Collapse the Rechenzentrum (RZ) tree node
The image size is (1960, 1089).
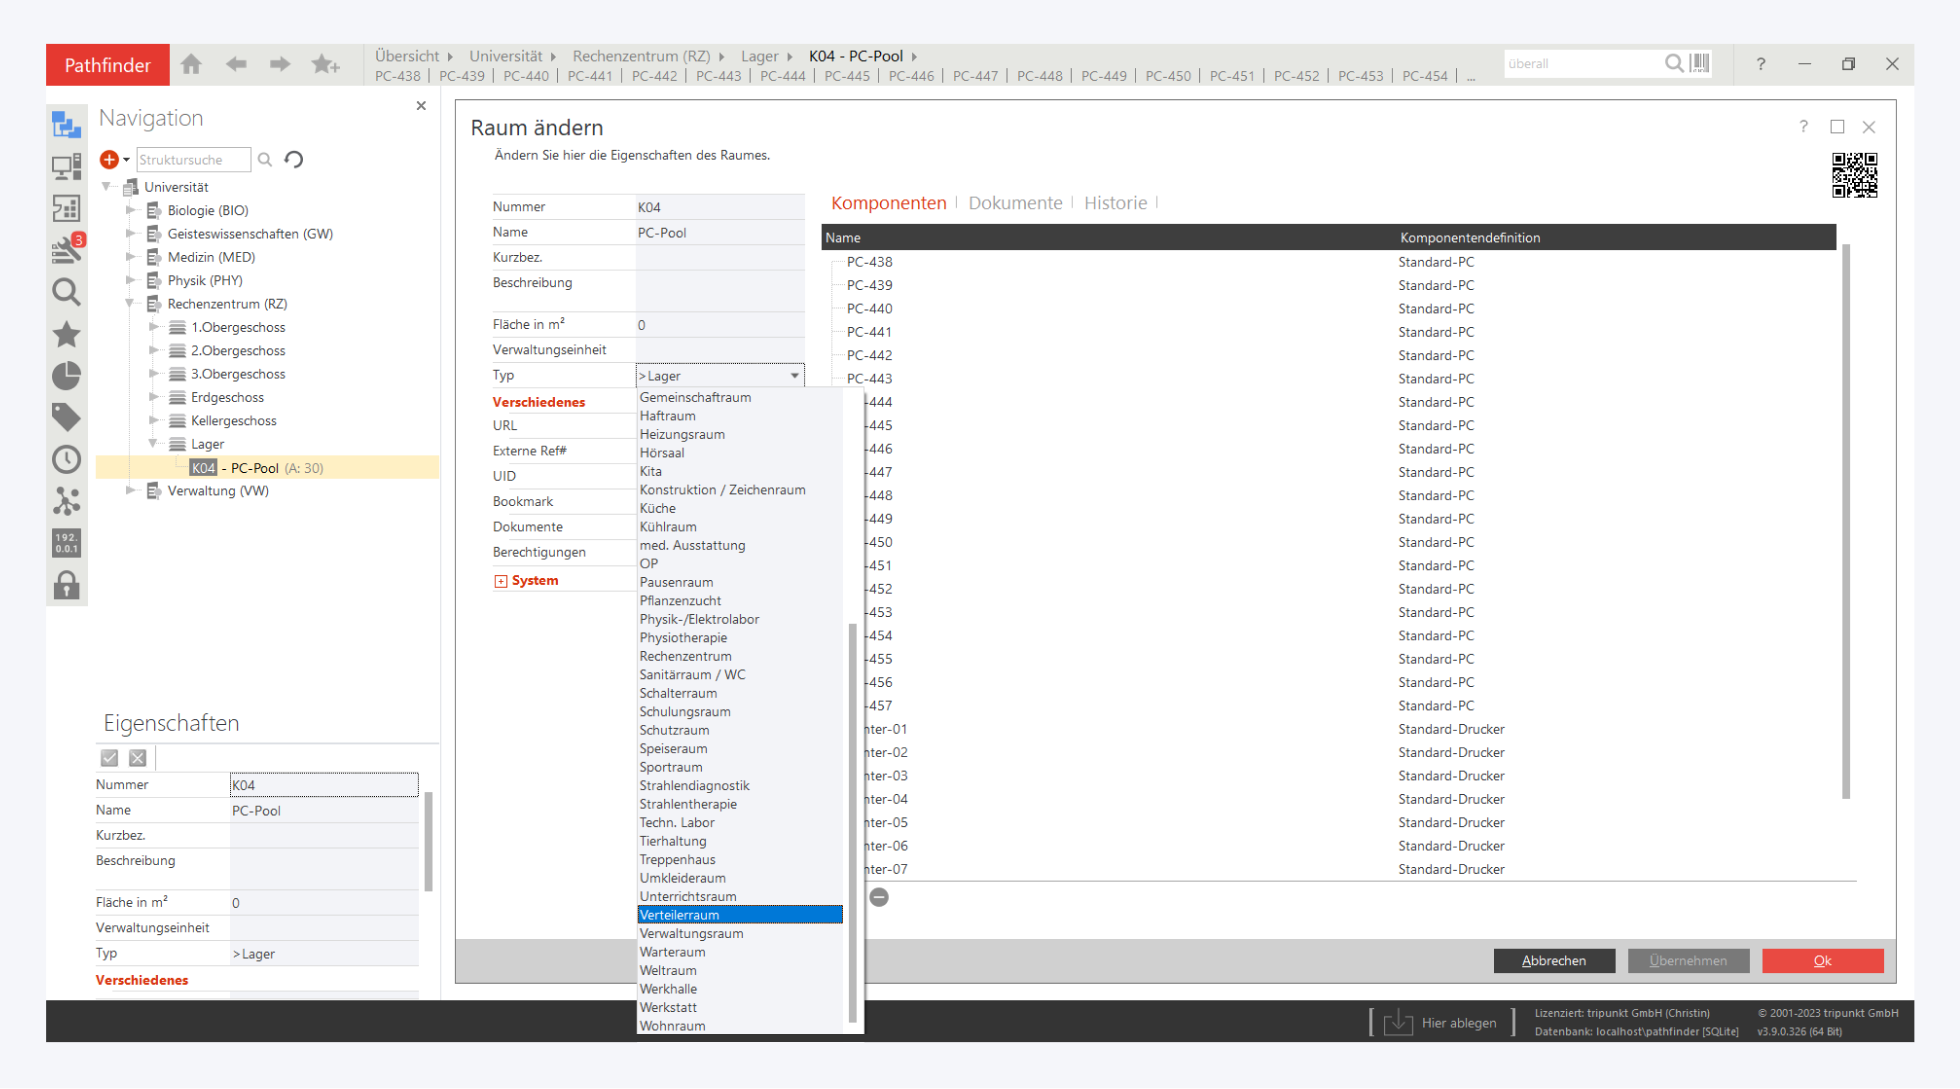130,304
